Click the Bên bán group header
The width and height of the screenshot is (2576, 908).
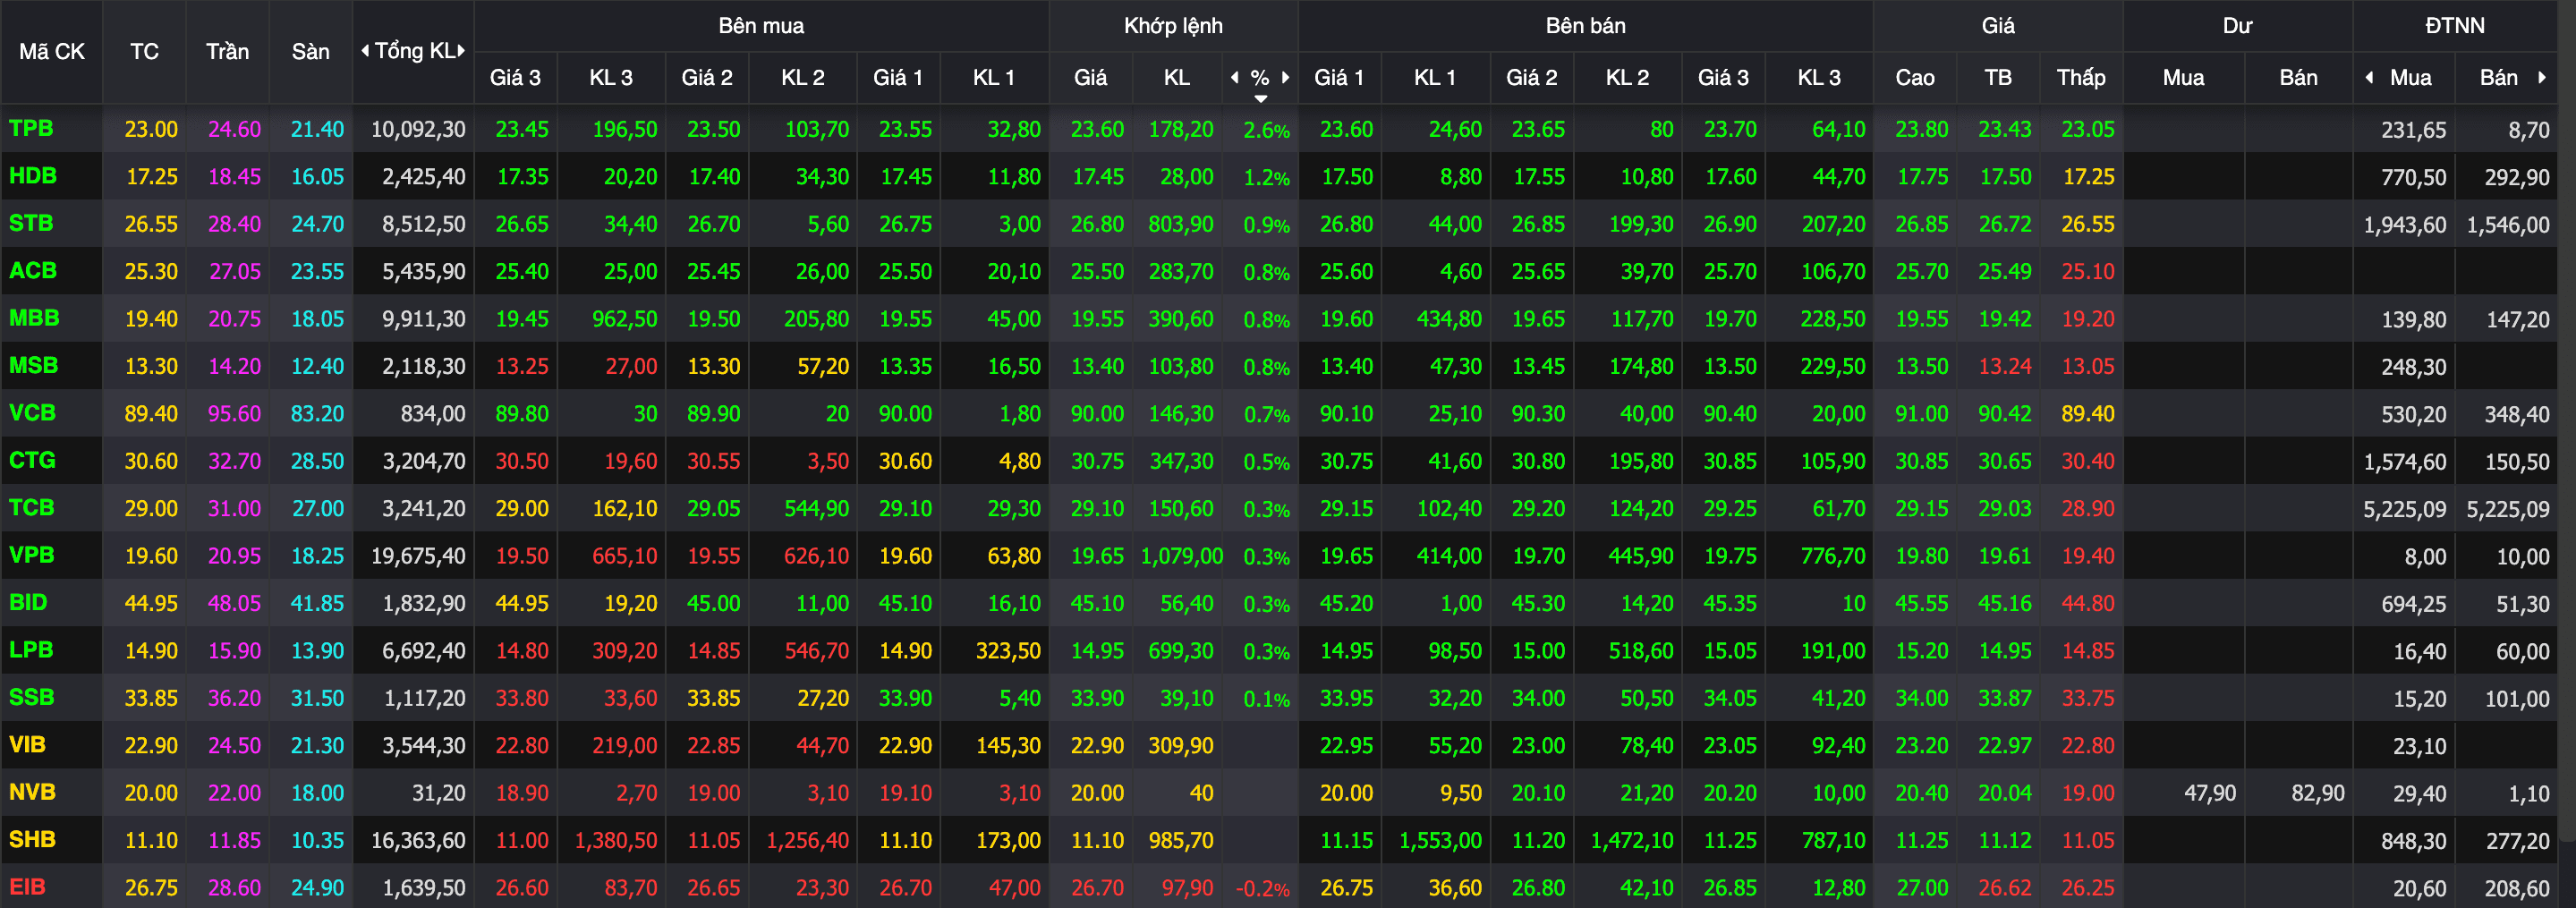click(x=1585, y=26)
